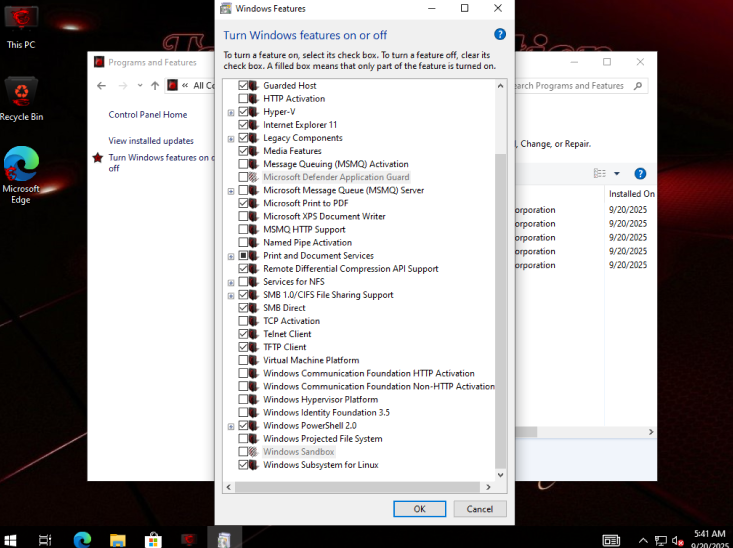Click the view options icon in Programs and Features

pos(600,173)
